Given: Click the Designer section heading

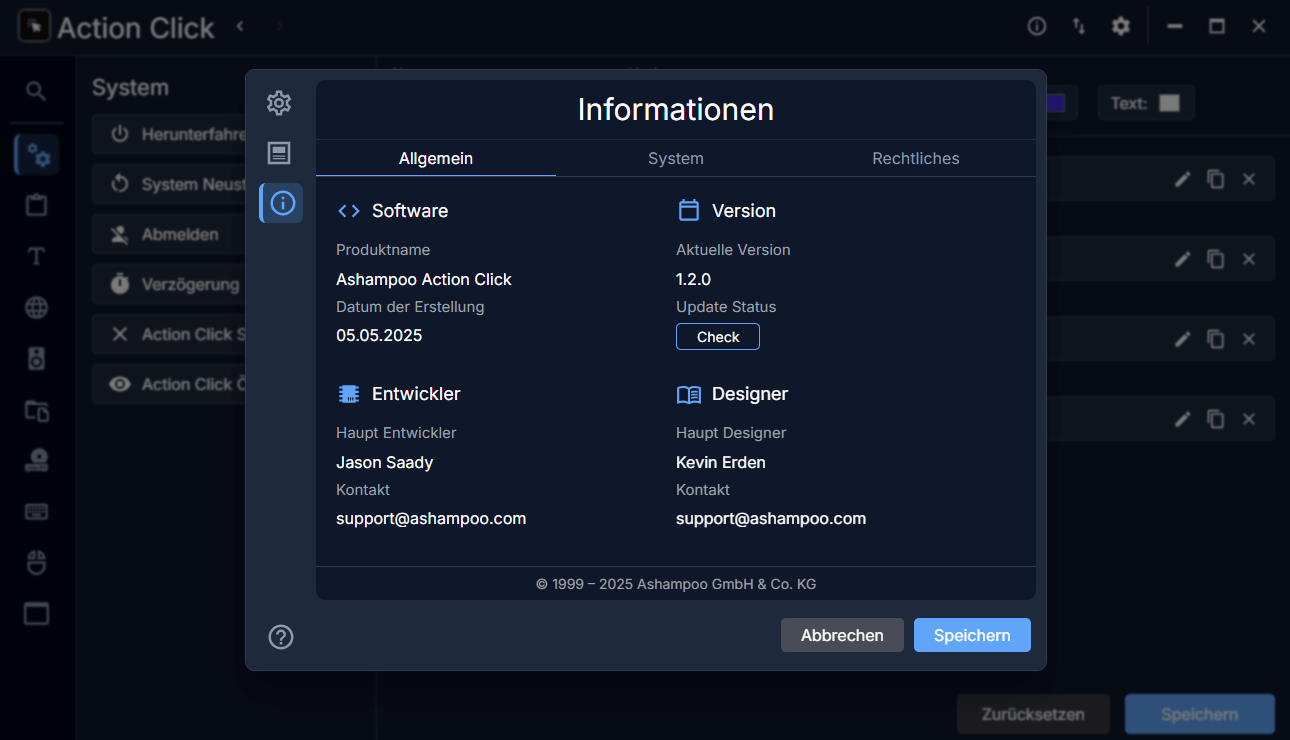Looking at the screenshot, I should coord(750,394).
